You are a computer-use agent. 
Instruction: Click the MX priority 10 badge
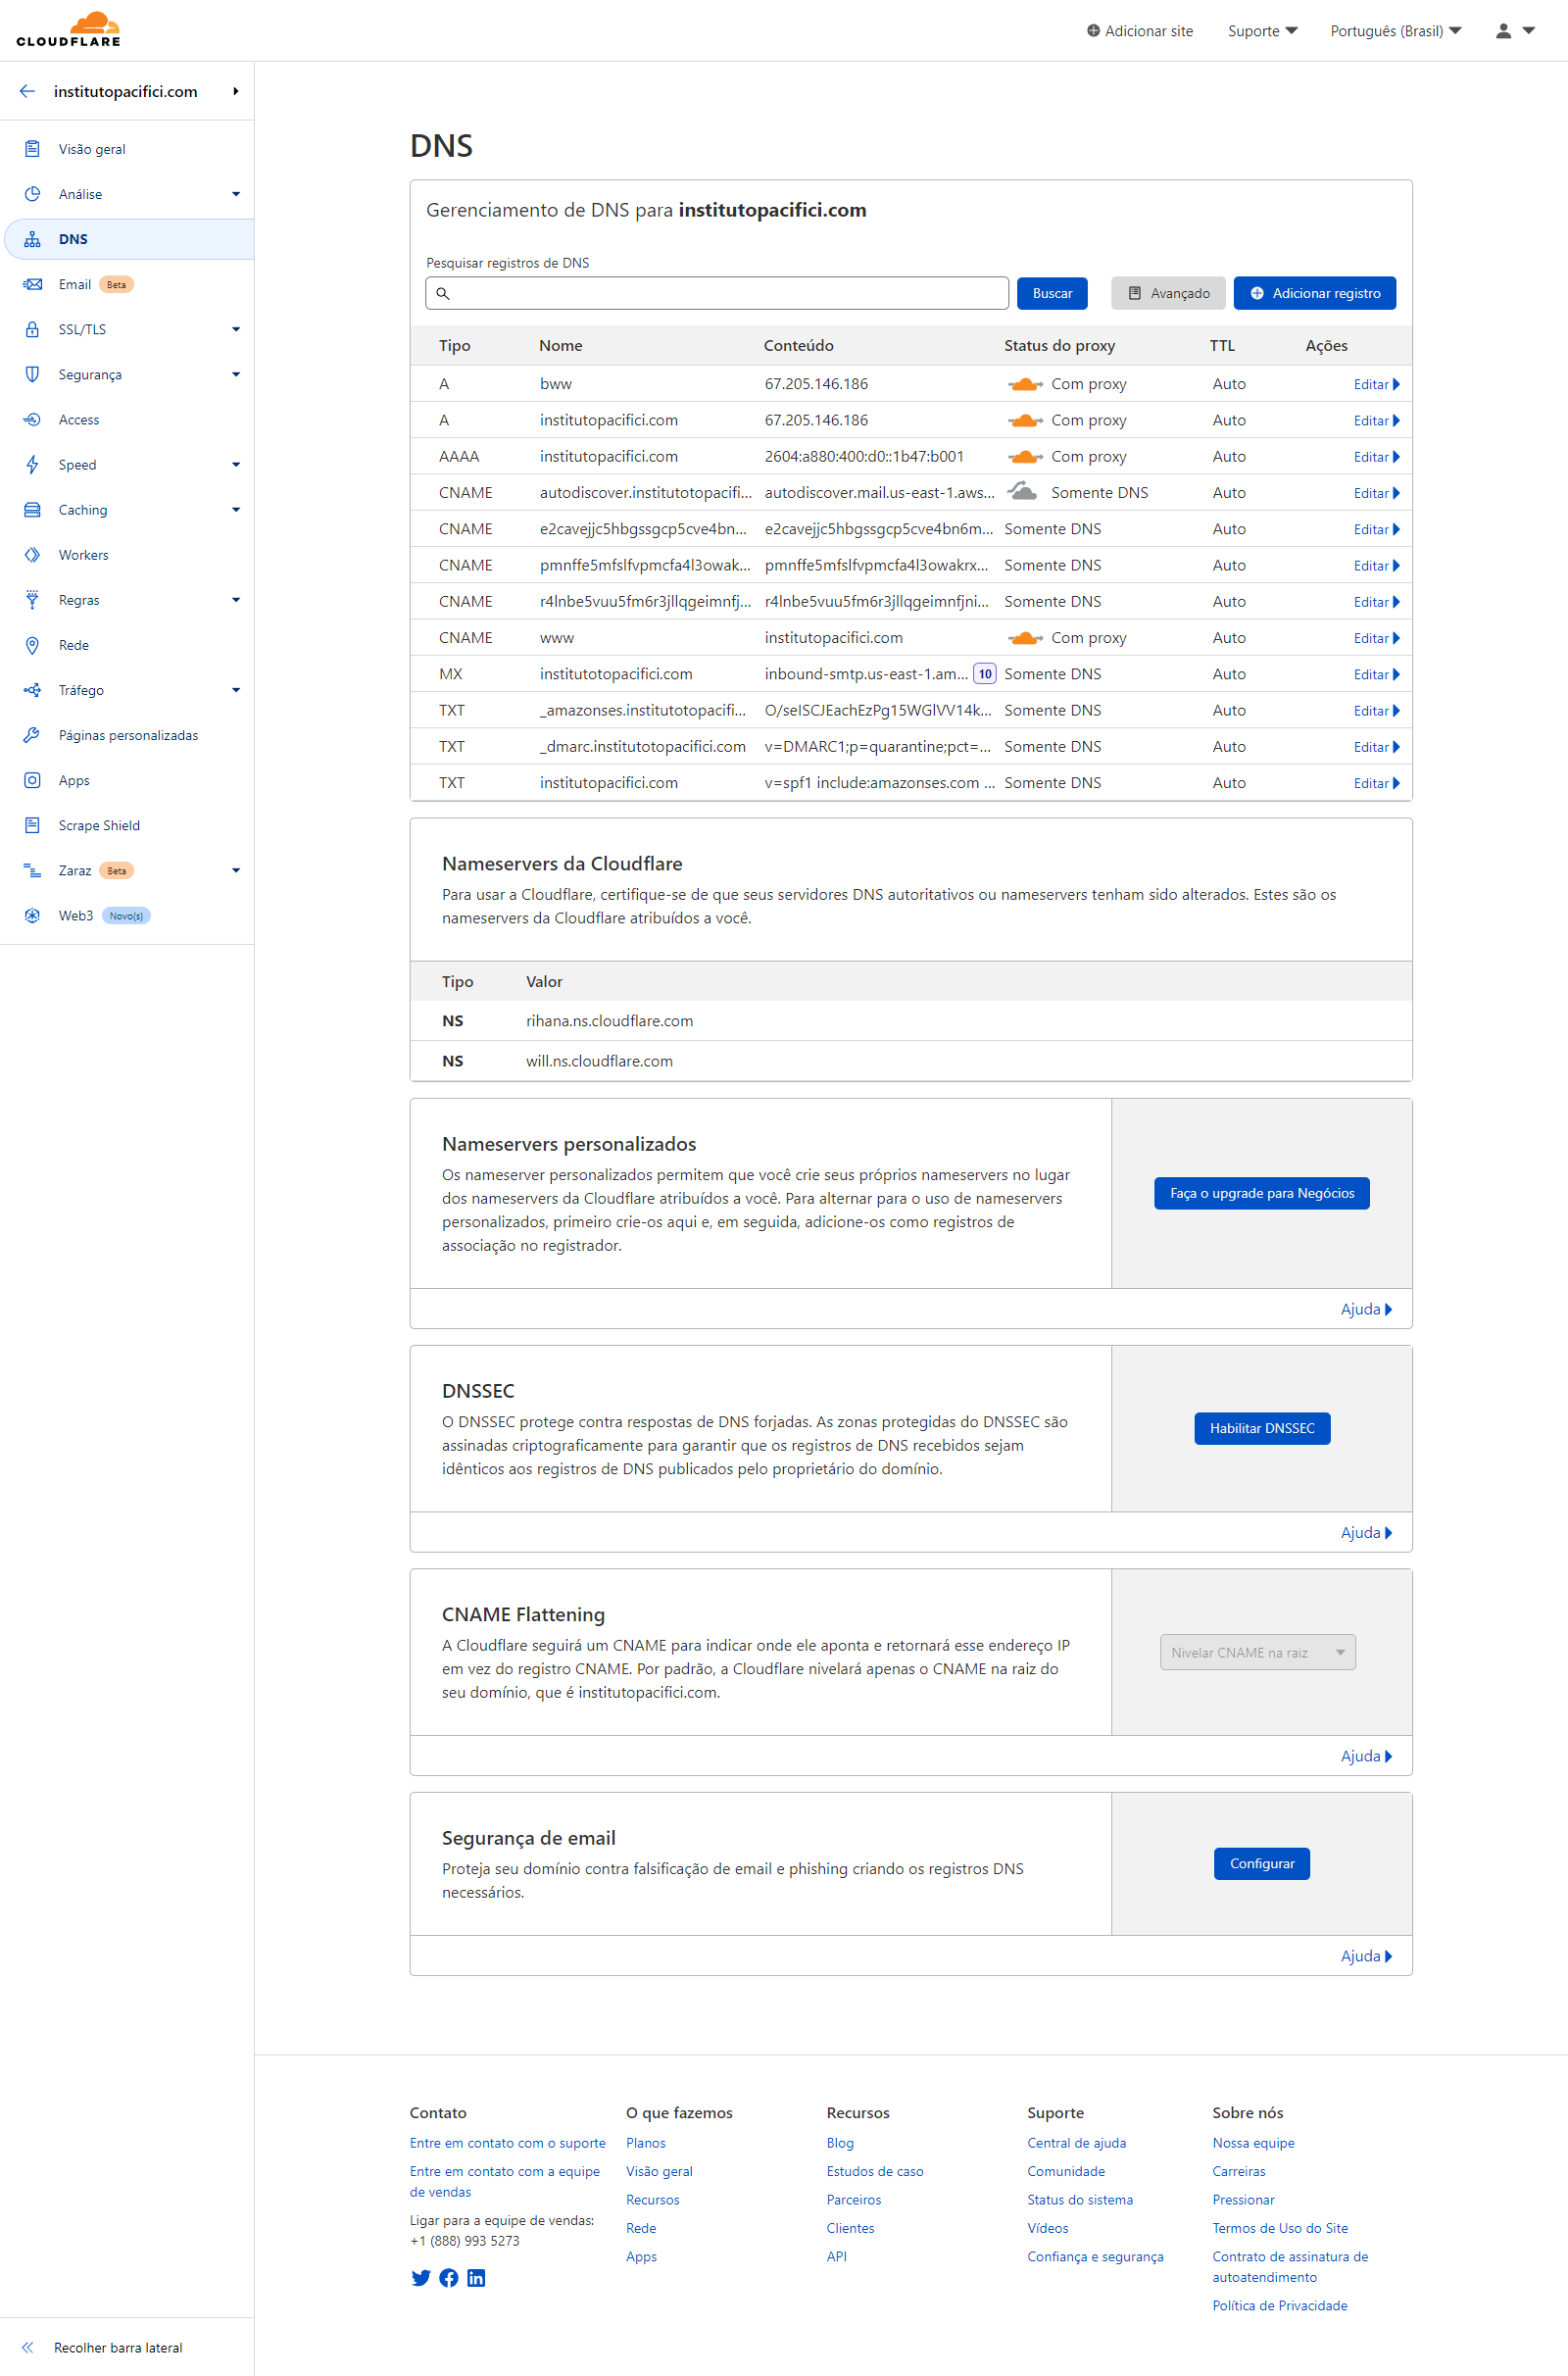click(x=985, y=674)
